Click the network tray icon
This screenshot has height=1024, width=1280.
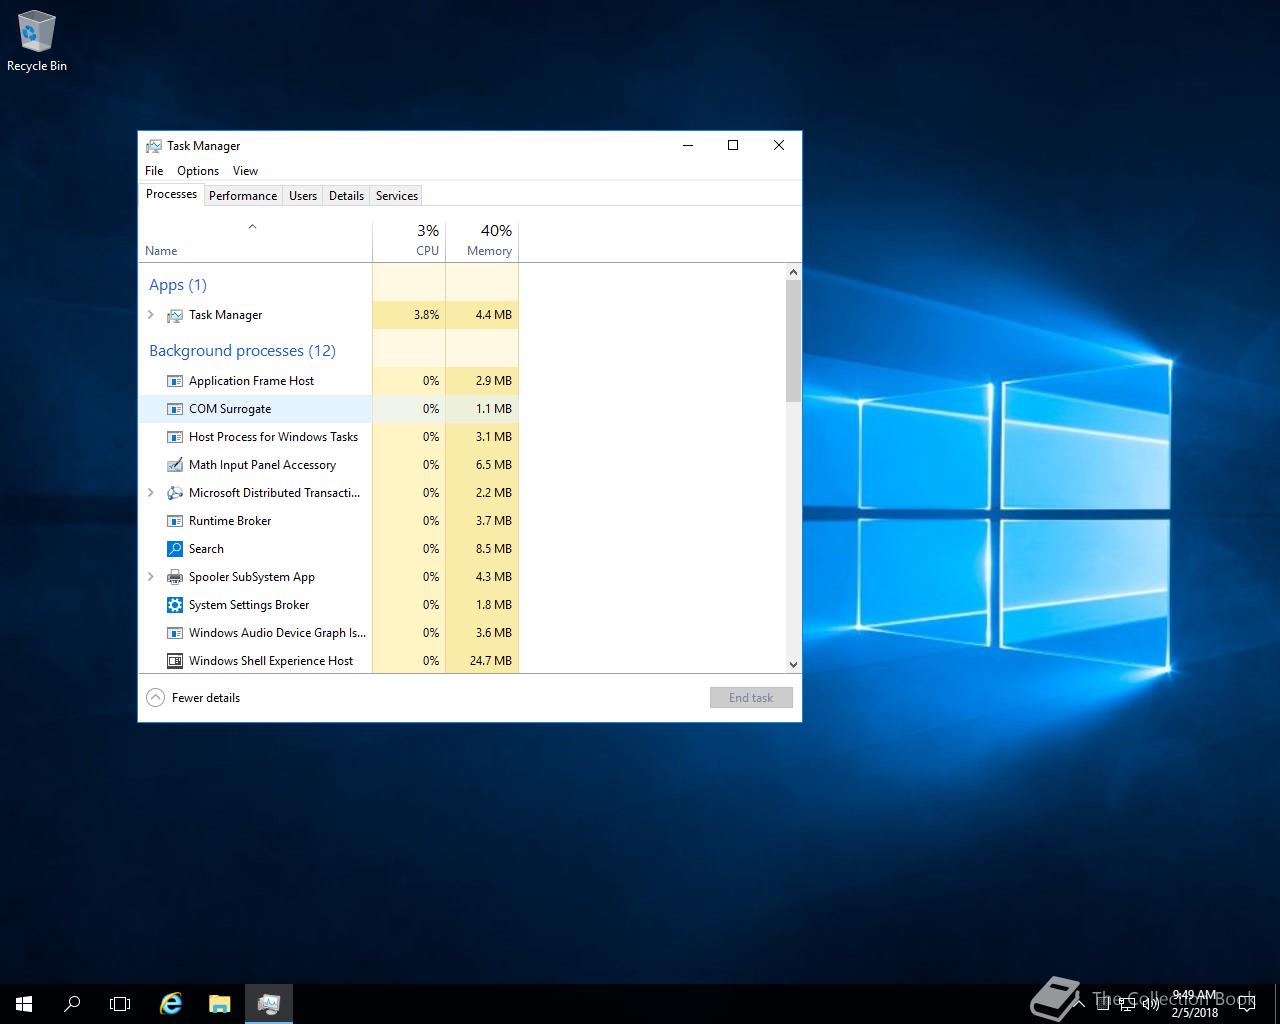point(1127,1003)
